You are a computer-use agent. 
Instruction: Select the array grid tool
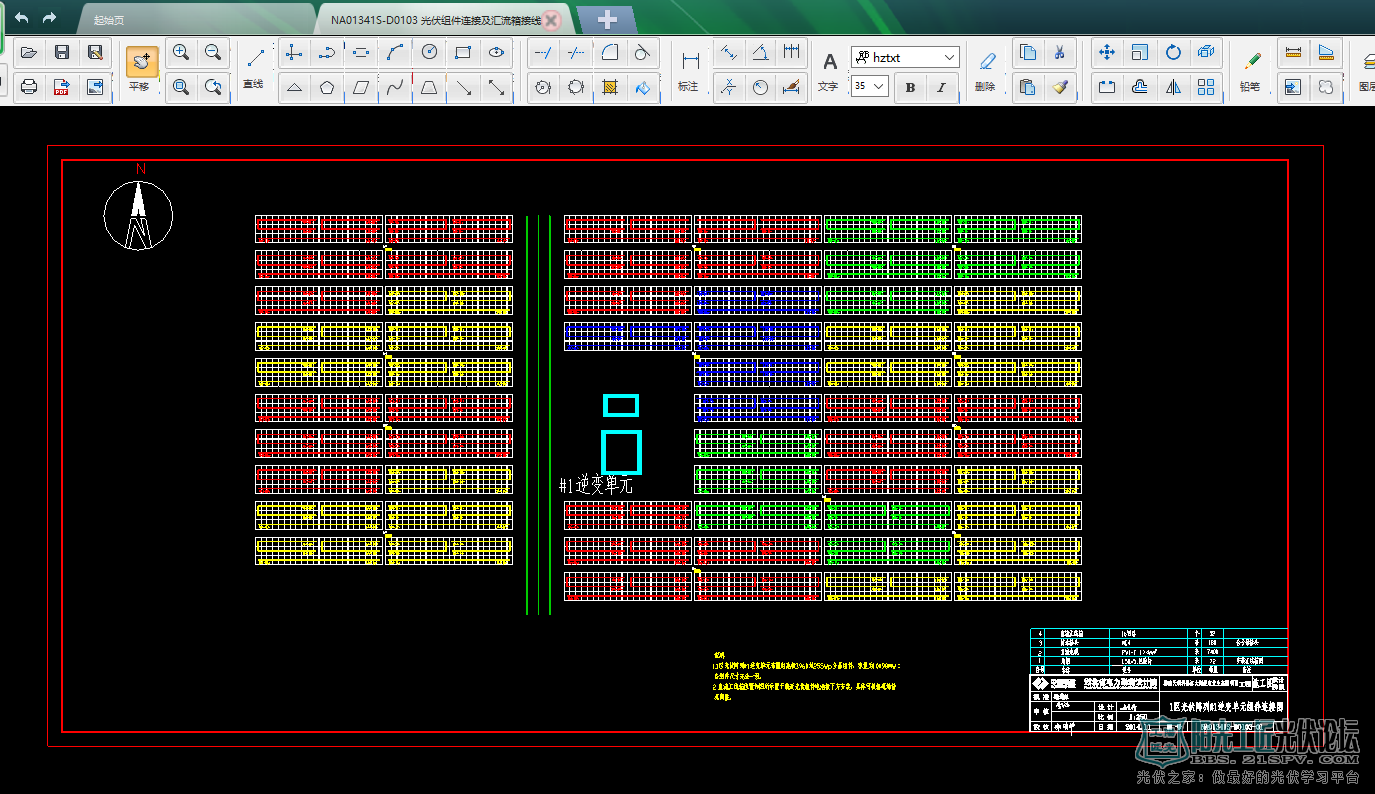1206,87
